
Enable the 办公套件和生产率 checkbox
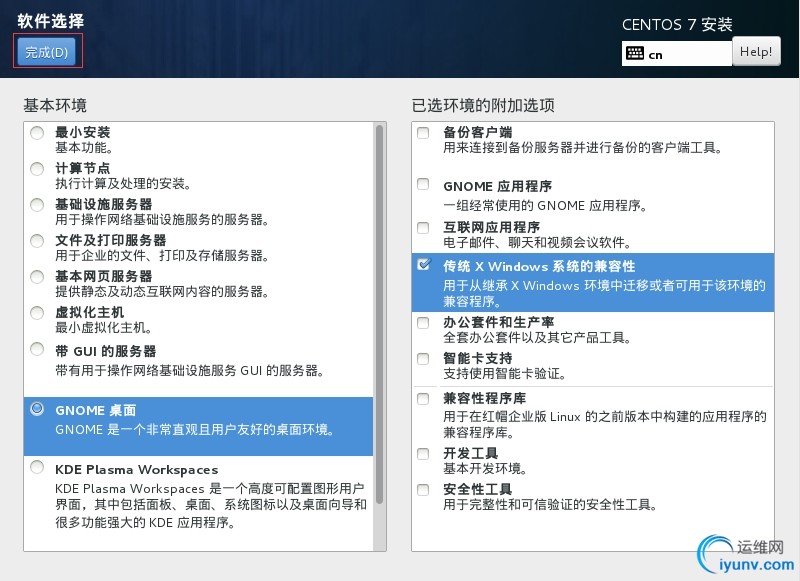click(423, 323)
